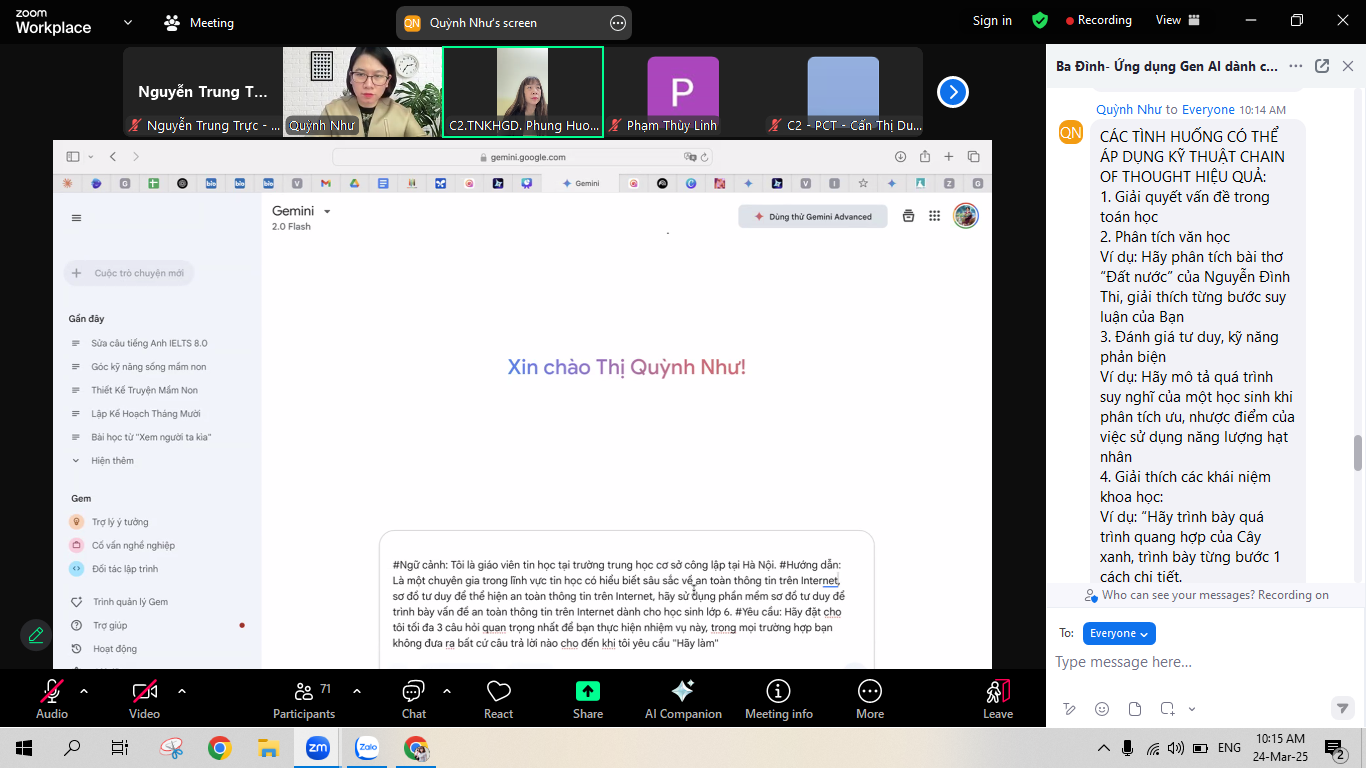Image resolution: width=1366 pixels, height=768 pixels.
Task: Open the Meeting menu at top
Action: [198, 22]
